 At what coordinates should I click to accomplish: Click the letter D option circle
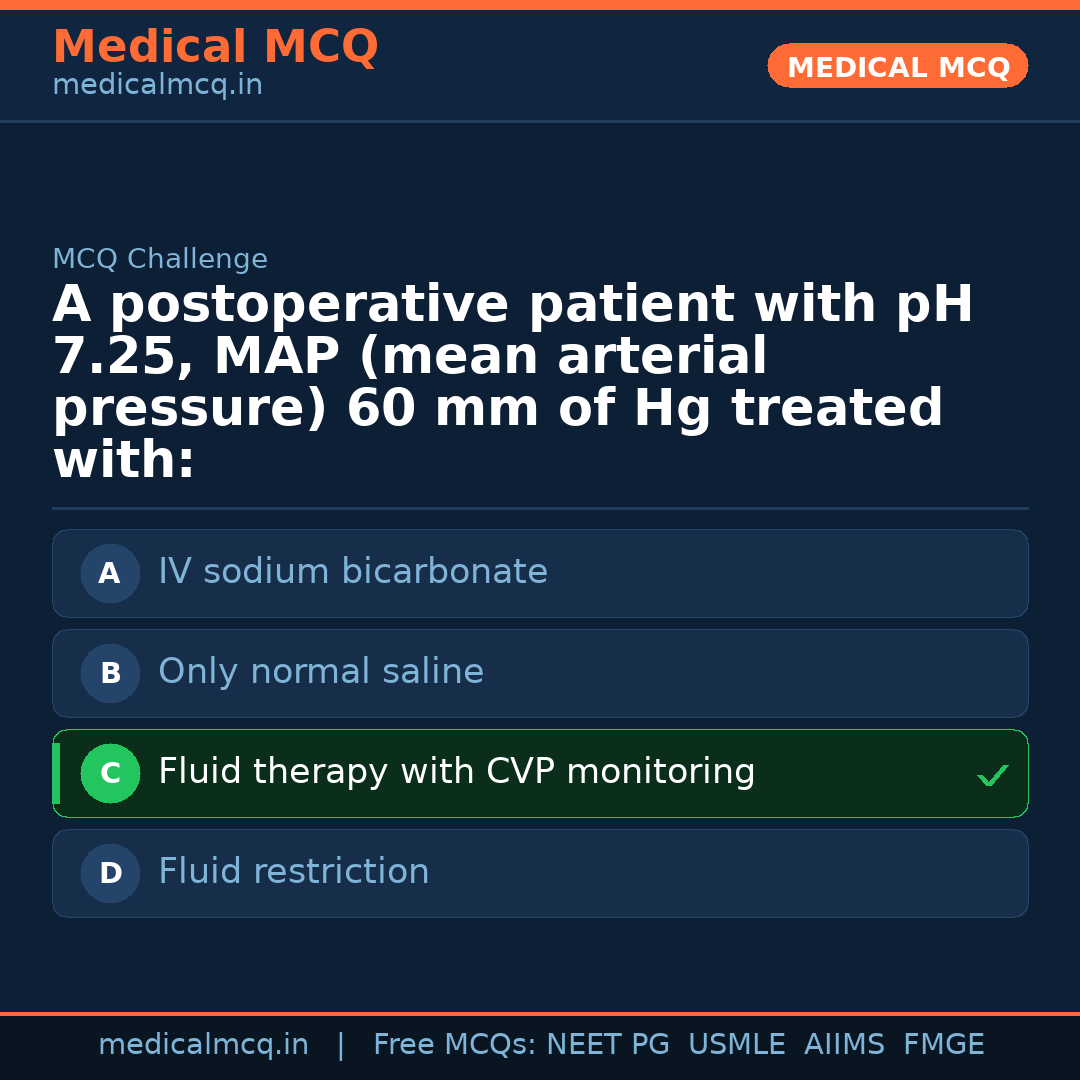click(x=110, y=873)
